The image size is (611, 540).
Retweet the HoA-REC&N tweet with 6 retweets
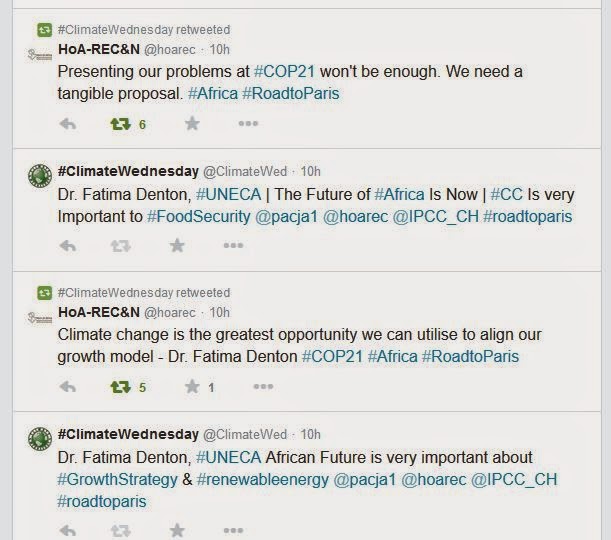121,124
